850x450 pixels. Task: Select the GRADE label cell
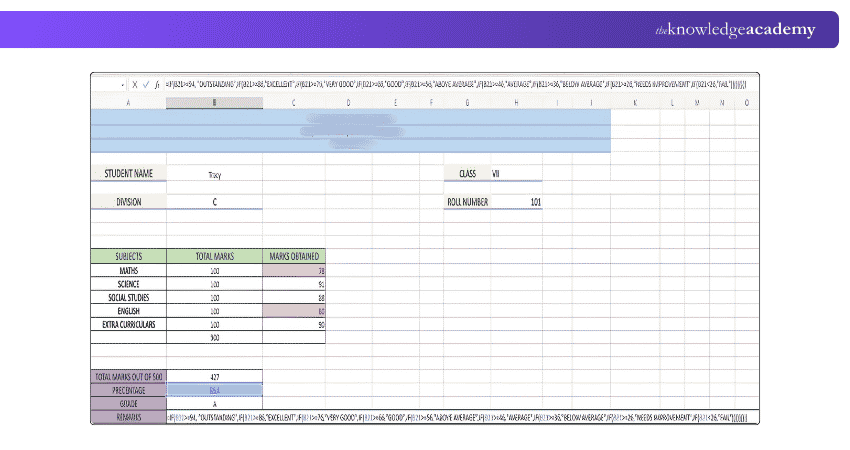(x=128, y=403)
